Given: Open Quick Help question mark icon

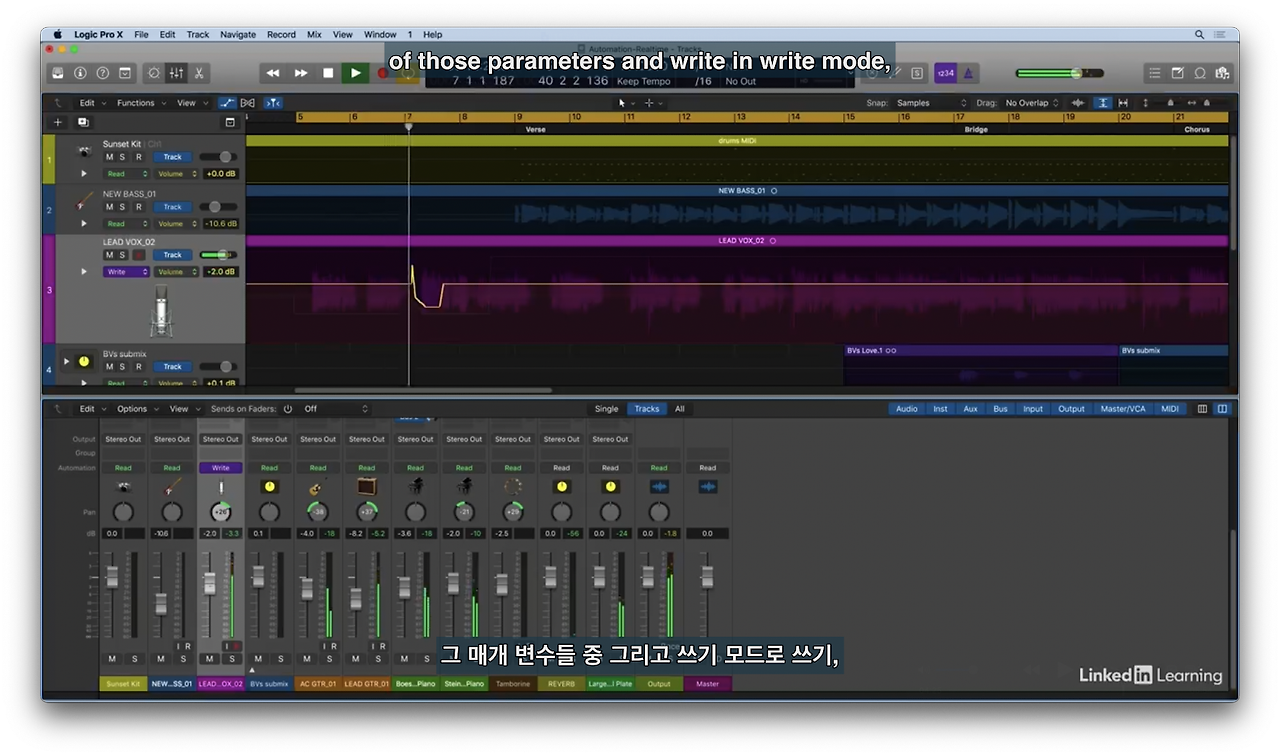Looking at the screenshot, I should 102,73.
